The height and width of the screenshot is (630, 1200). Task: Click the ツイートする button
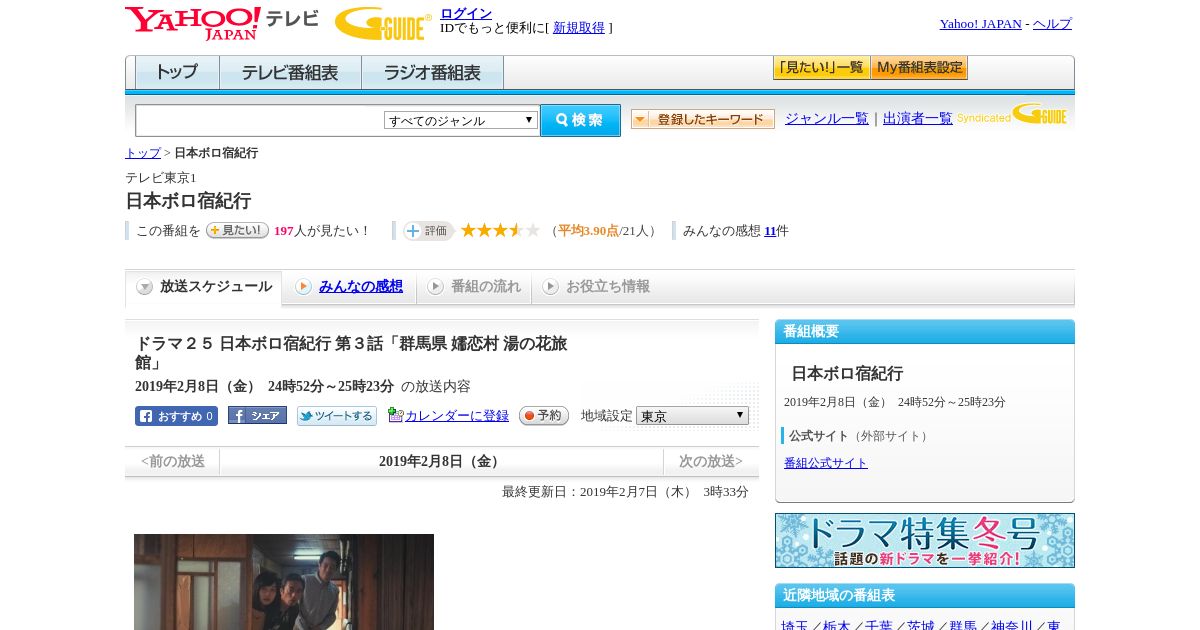pos(337,416)
